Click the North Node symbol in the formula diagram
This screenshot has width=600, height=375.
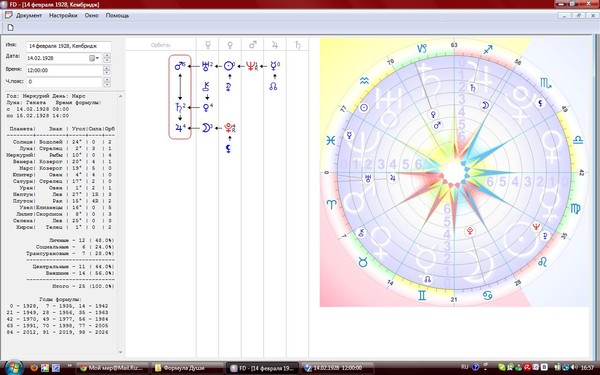pyautogui.click(x=273, y=86)
